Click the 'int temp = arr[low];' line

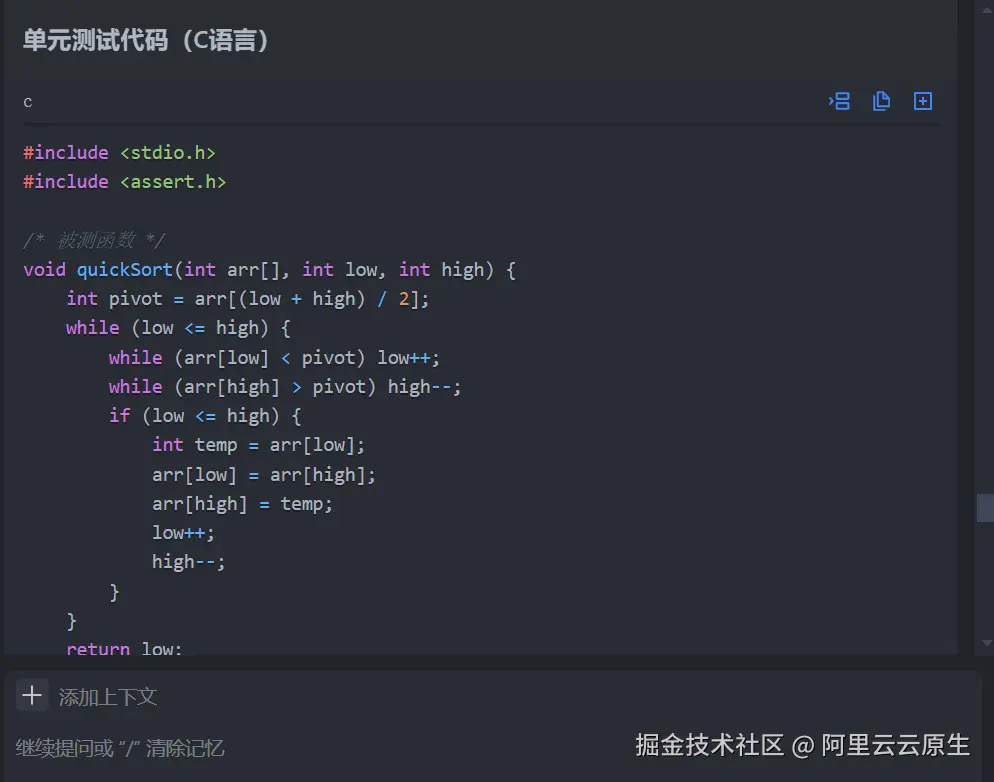(259, 445)
